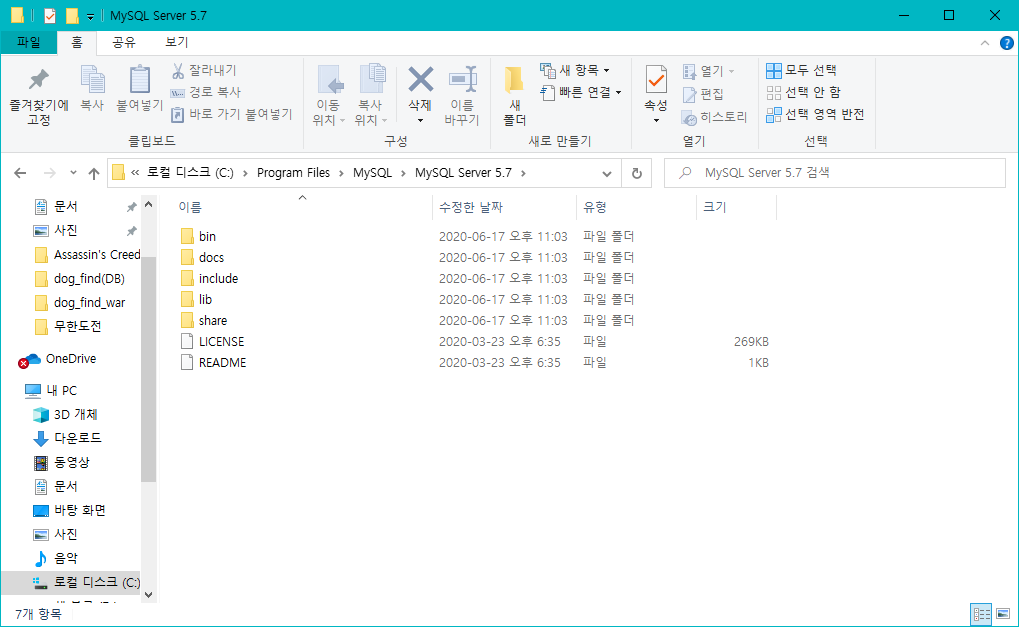Switch to the Share (공유) ribbon tab
1019x627 pixels.
coord(123,42)
